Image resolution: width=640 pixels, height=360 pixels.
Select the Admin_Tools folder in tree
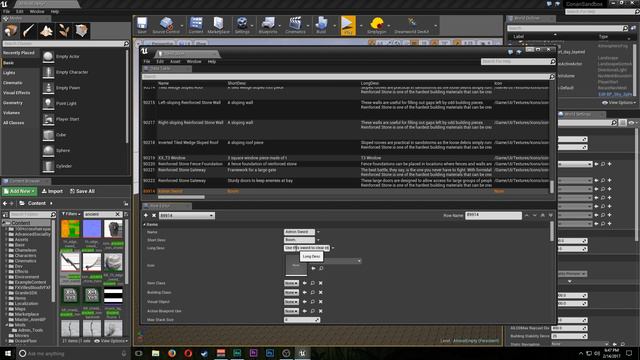31,330
